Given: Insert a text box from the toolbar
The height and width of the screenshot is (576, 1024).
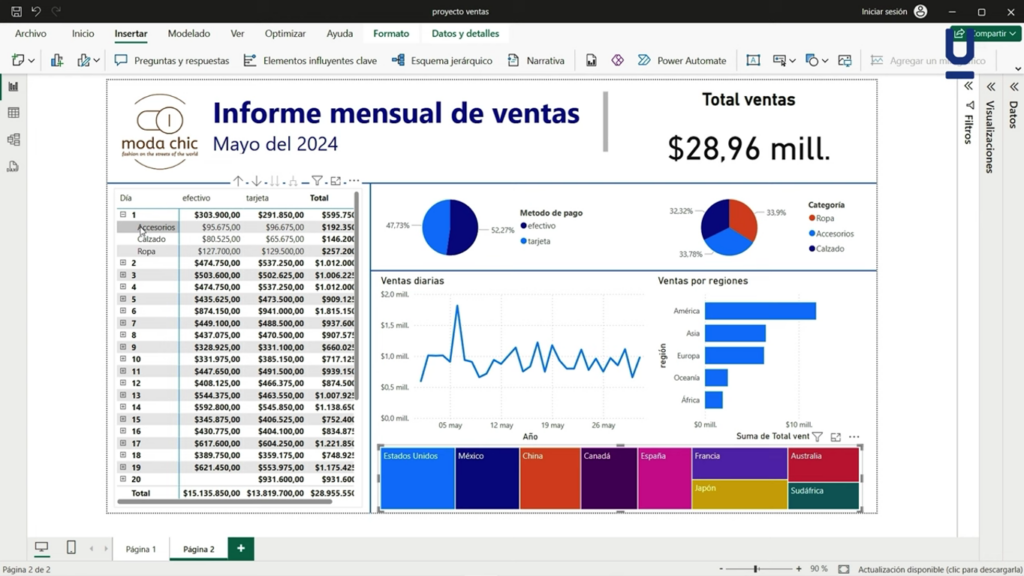Looking at the screenshot, I should pos(752,60).
